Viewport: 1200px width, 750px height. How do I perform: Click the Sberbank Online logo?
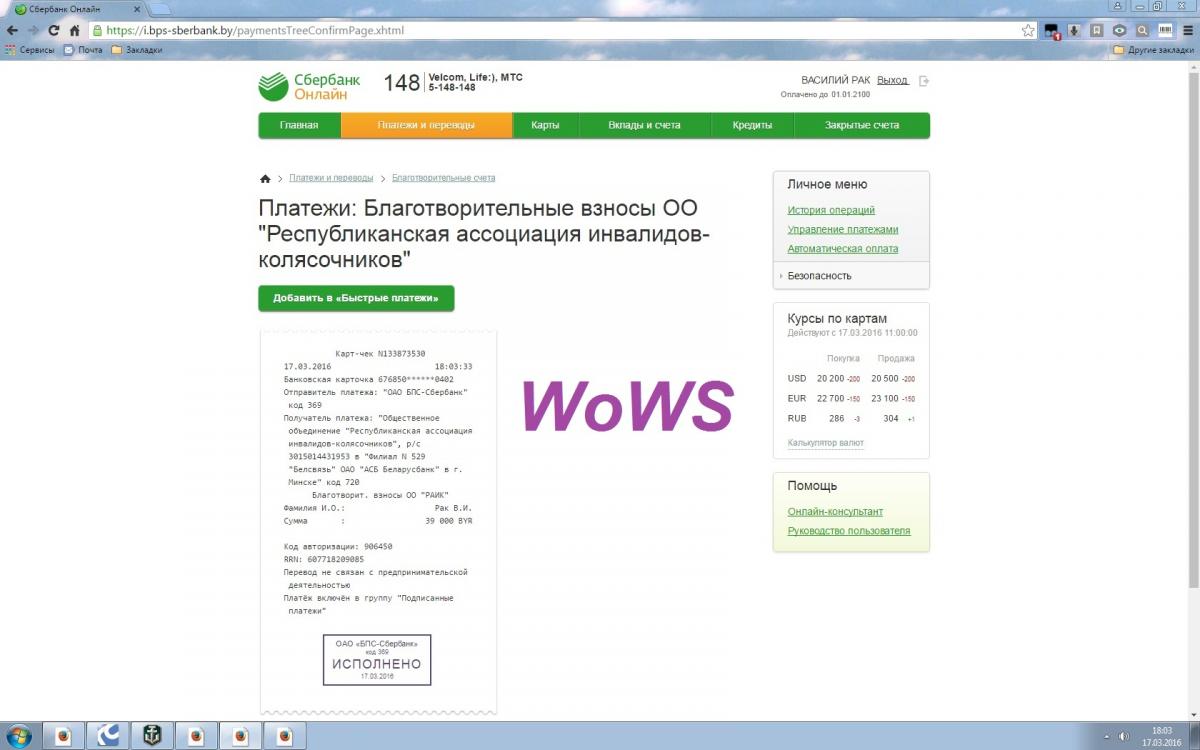303,87
